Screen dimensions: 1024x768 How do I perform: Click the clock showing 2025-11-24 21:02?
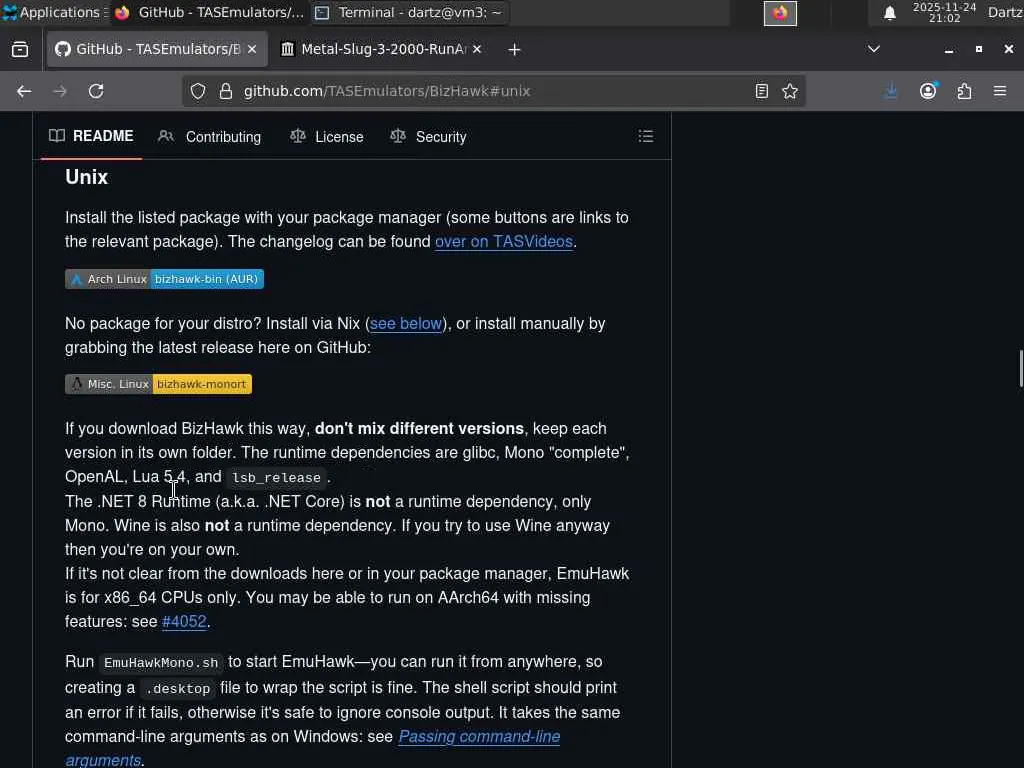pyautogui.click(x=944, y=12)
